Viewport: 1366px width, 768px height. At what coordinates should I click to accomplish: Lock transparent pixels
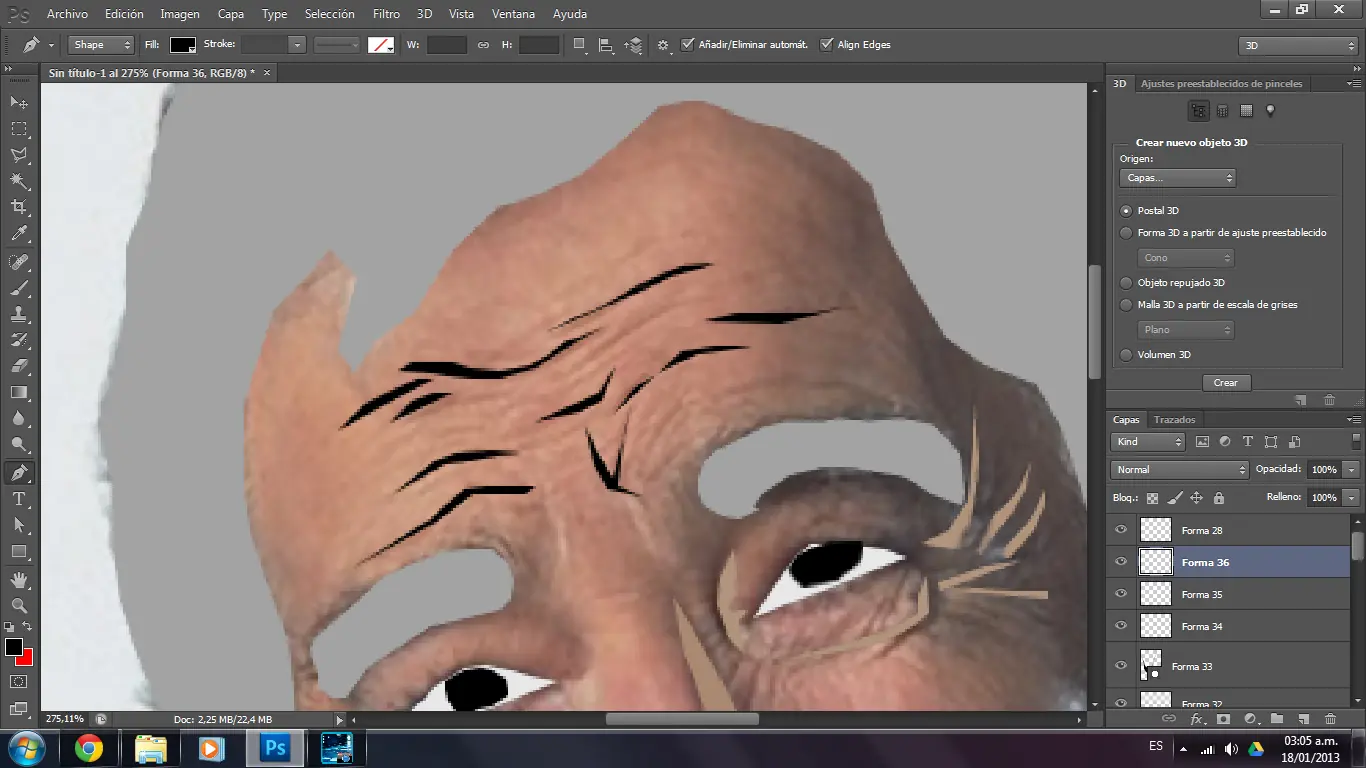[1152, 498]
